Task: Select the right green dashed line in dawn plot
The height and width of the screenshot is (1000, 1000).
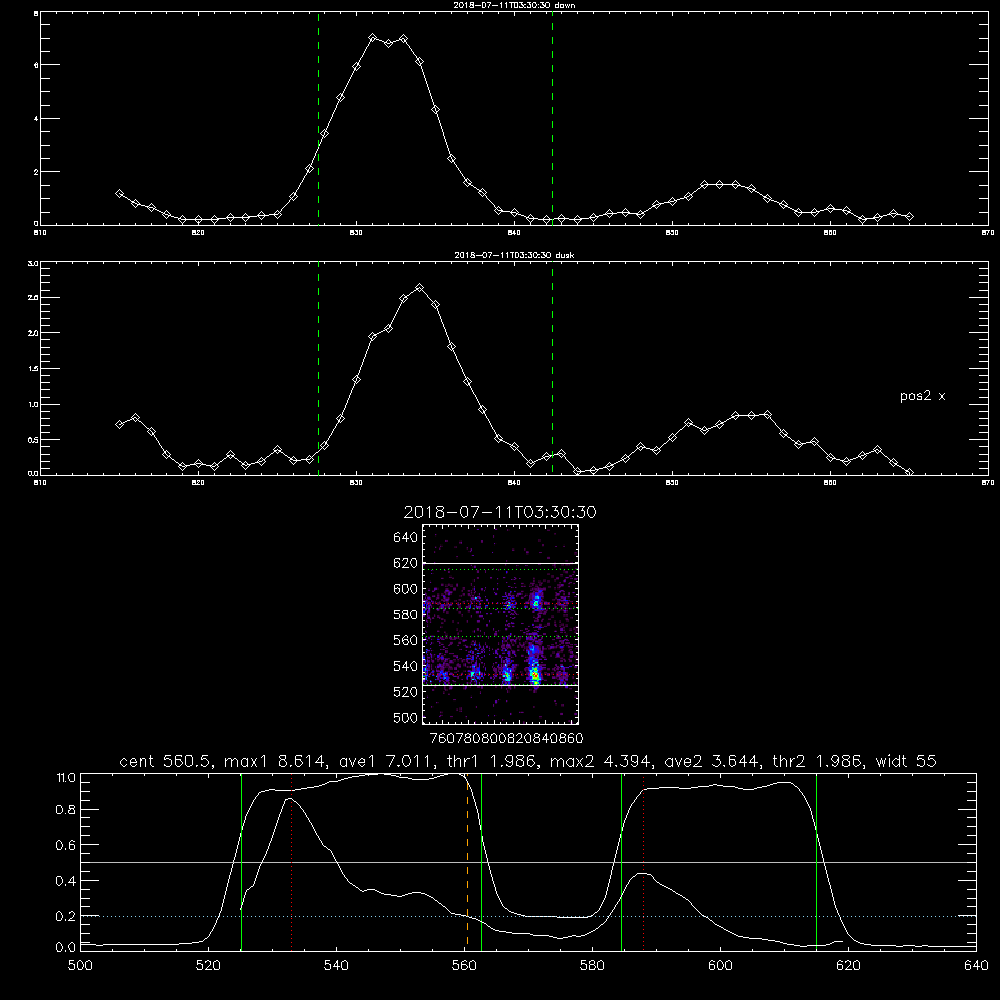Action: click(x=552, y=118)
